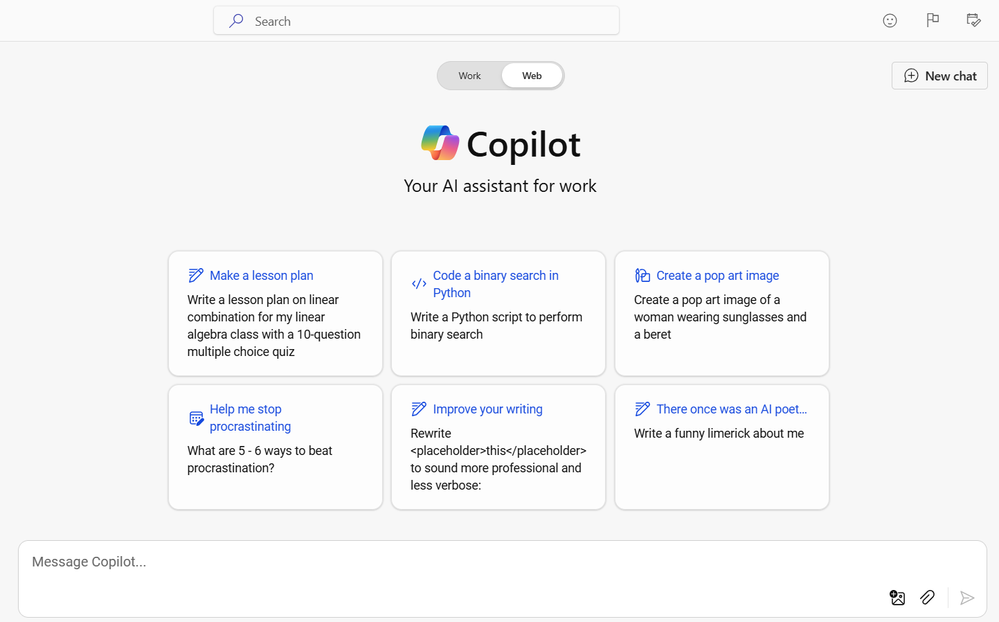Image resolution: width=999 pixels, height=622 pixels.
Task: Switch to the Web mode
Action: pos(532,76)
